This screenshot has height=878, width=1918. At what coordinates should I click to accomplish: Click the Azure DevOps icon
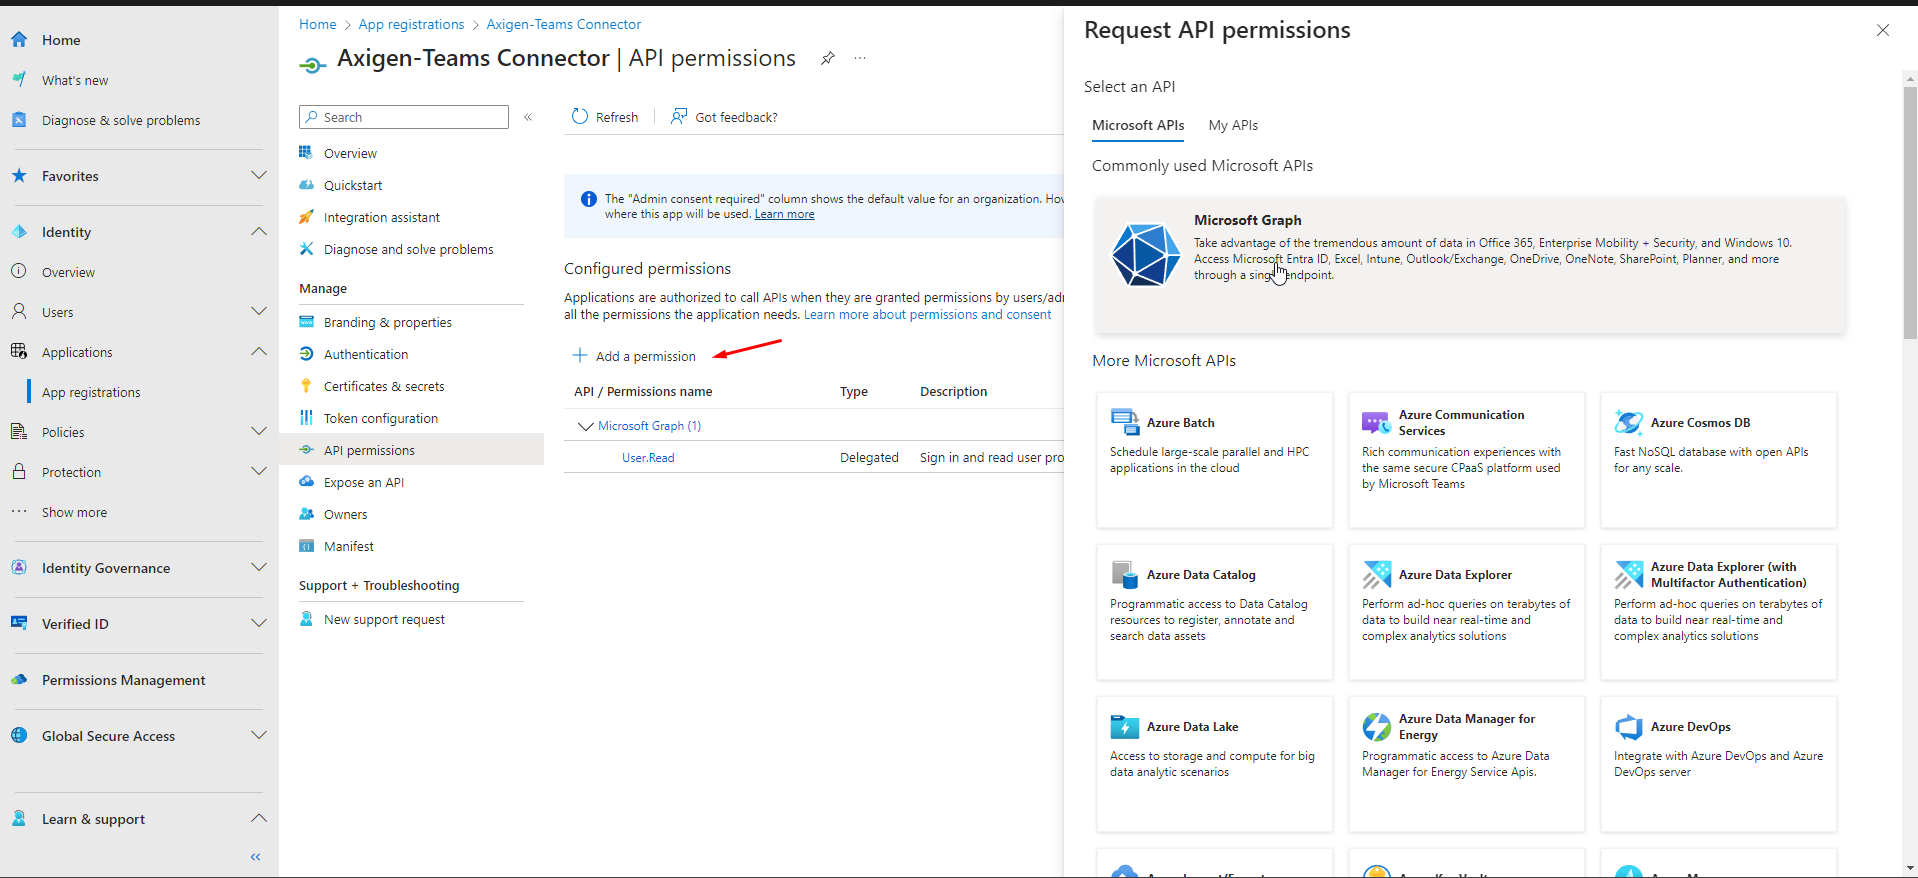(1628, 727)
